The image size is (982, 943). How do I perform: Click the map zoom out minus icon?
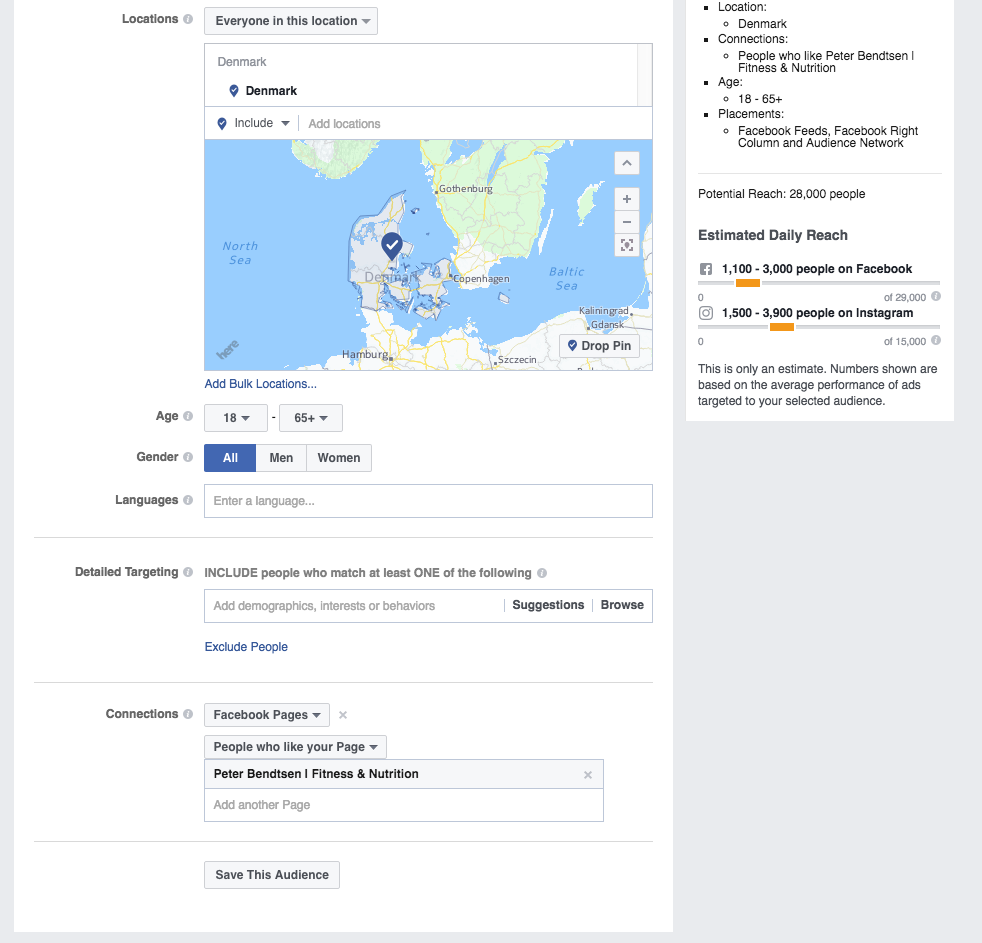point(627,222)
